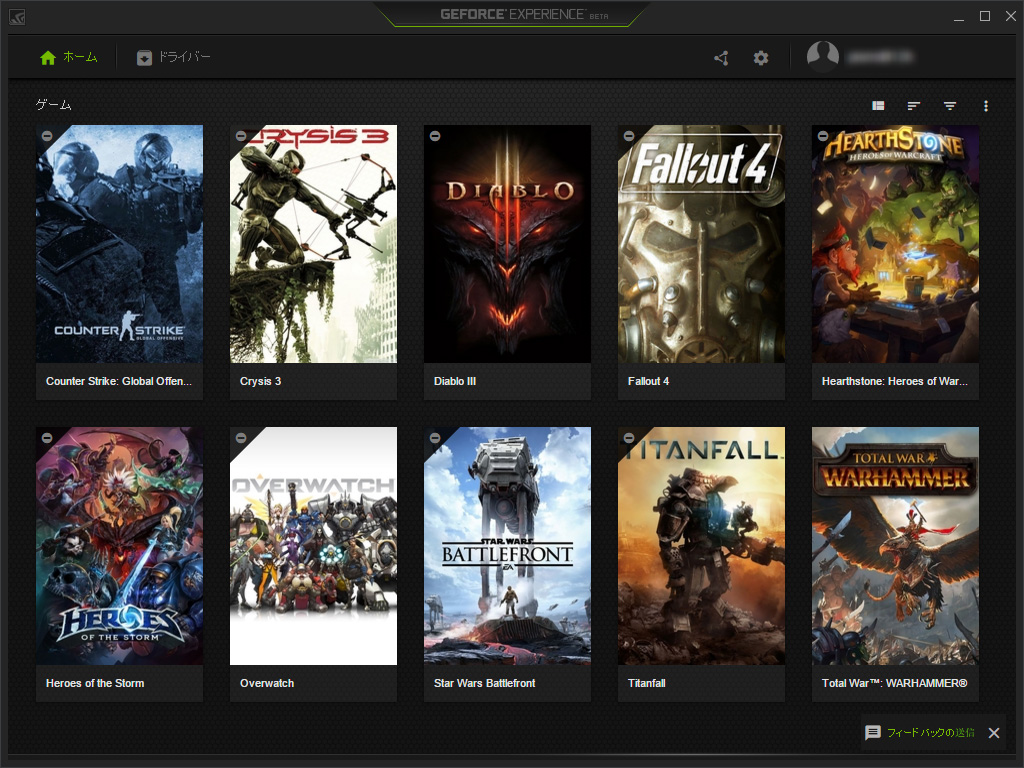Click the 'Hearthstone: Heroes of War...' title

click(x=895, y=381)
